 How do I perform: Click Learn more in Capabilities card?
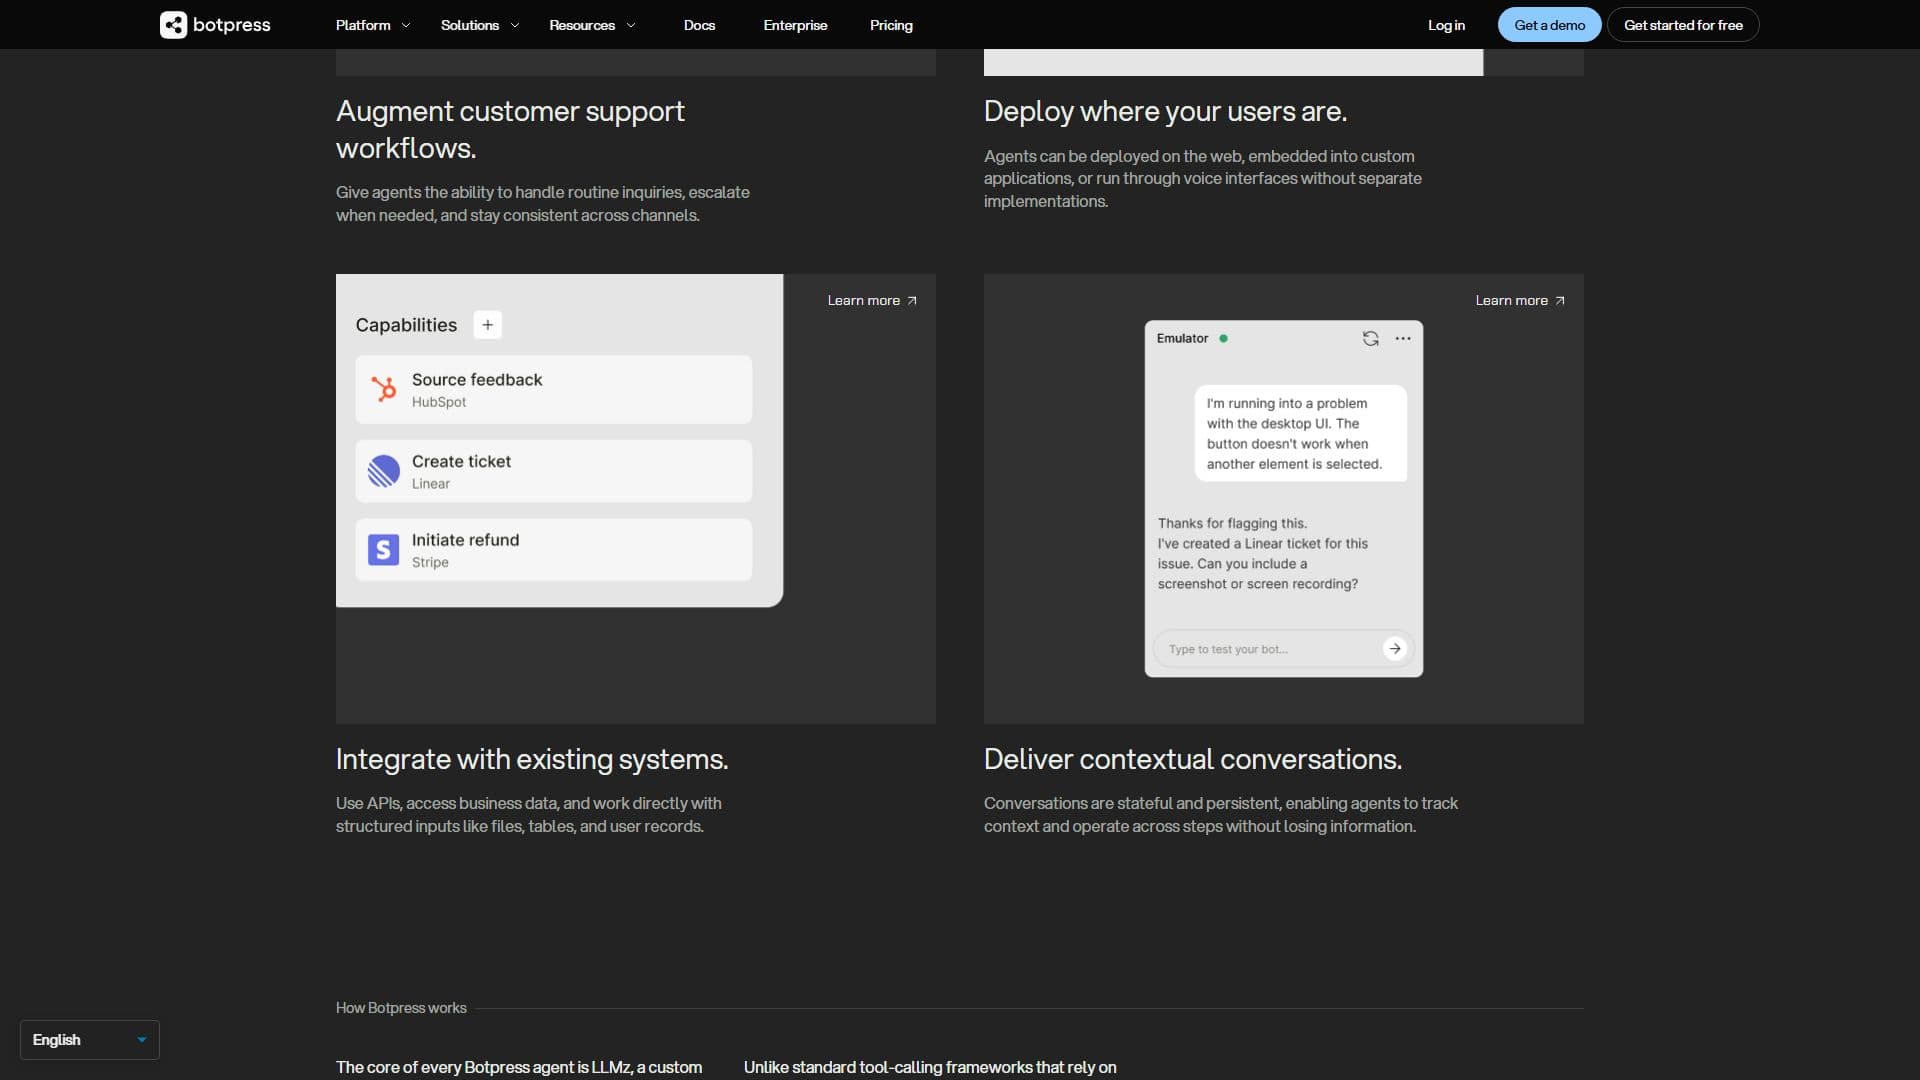tap(872, 301)
